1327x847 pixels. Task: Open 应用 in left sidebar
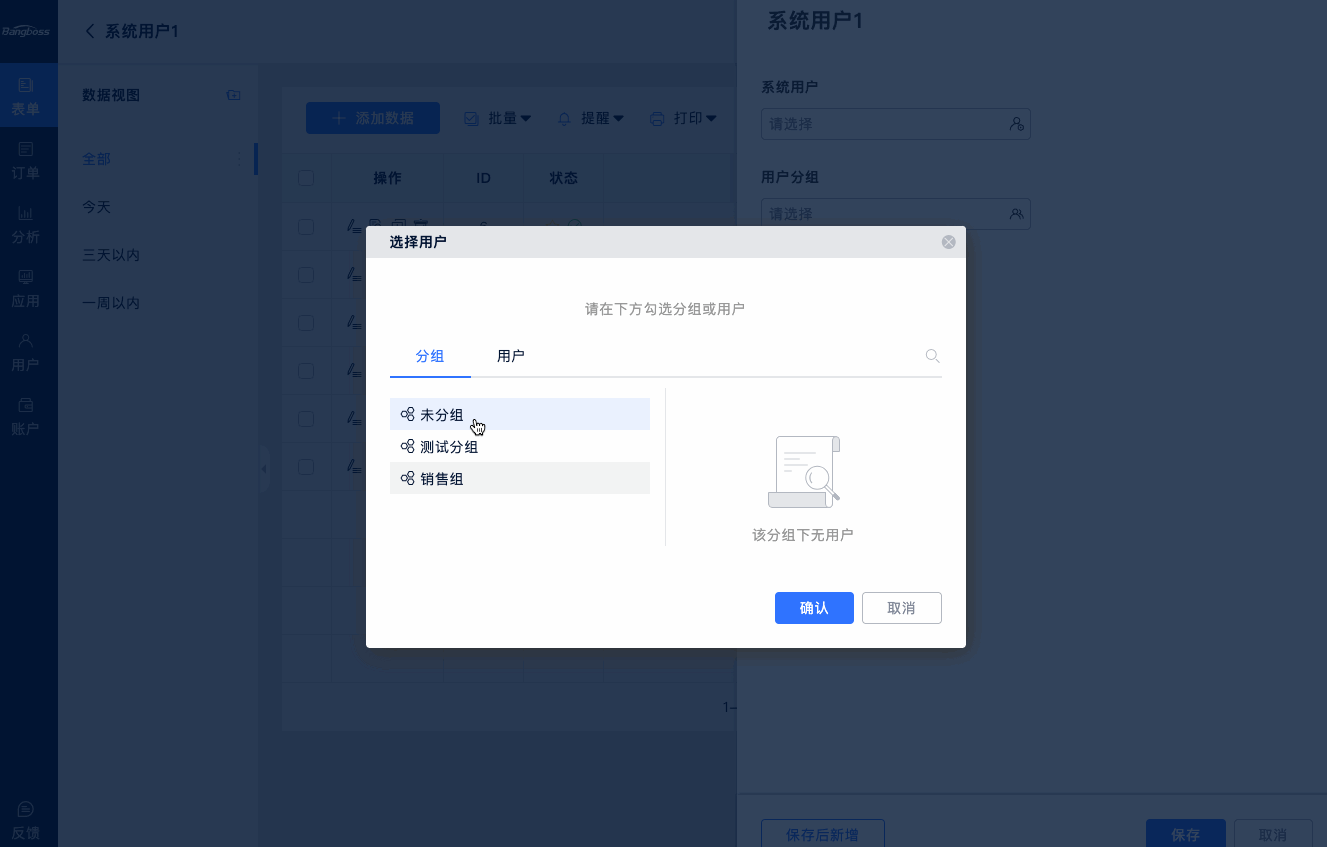coord(26,288)
